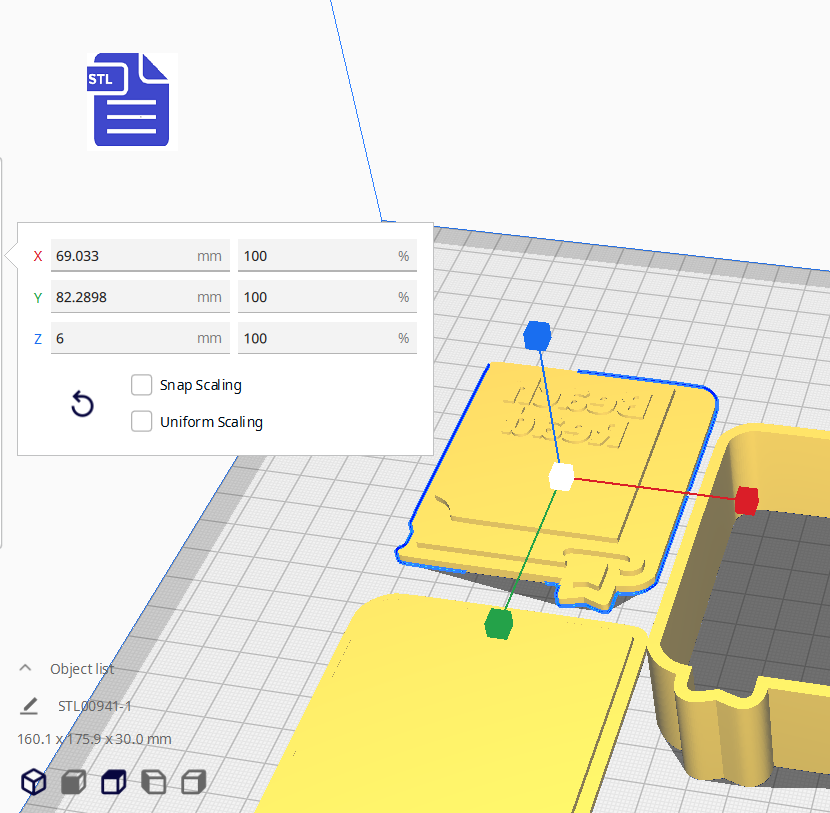Viewport: 830px width, 813px height.
Task: Switch to left side view cube icon
Action: tap(153, 782)
